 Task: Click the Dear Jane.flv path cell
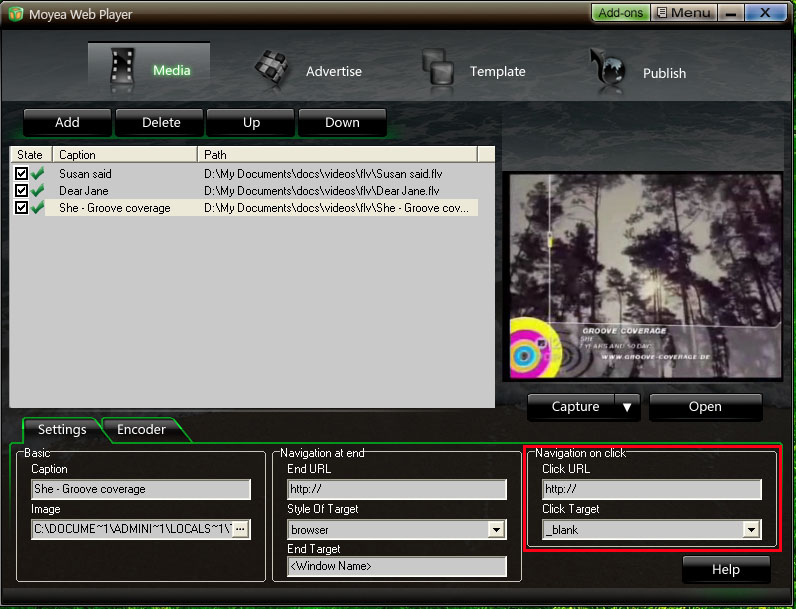point(322,191)
